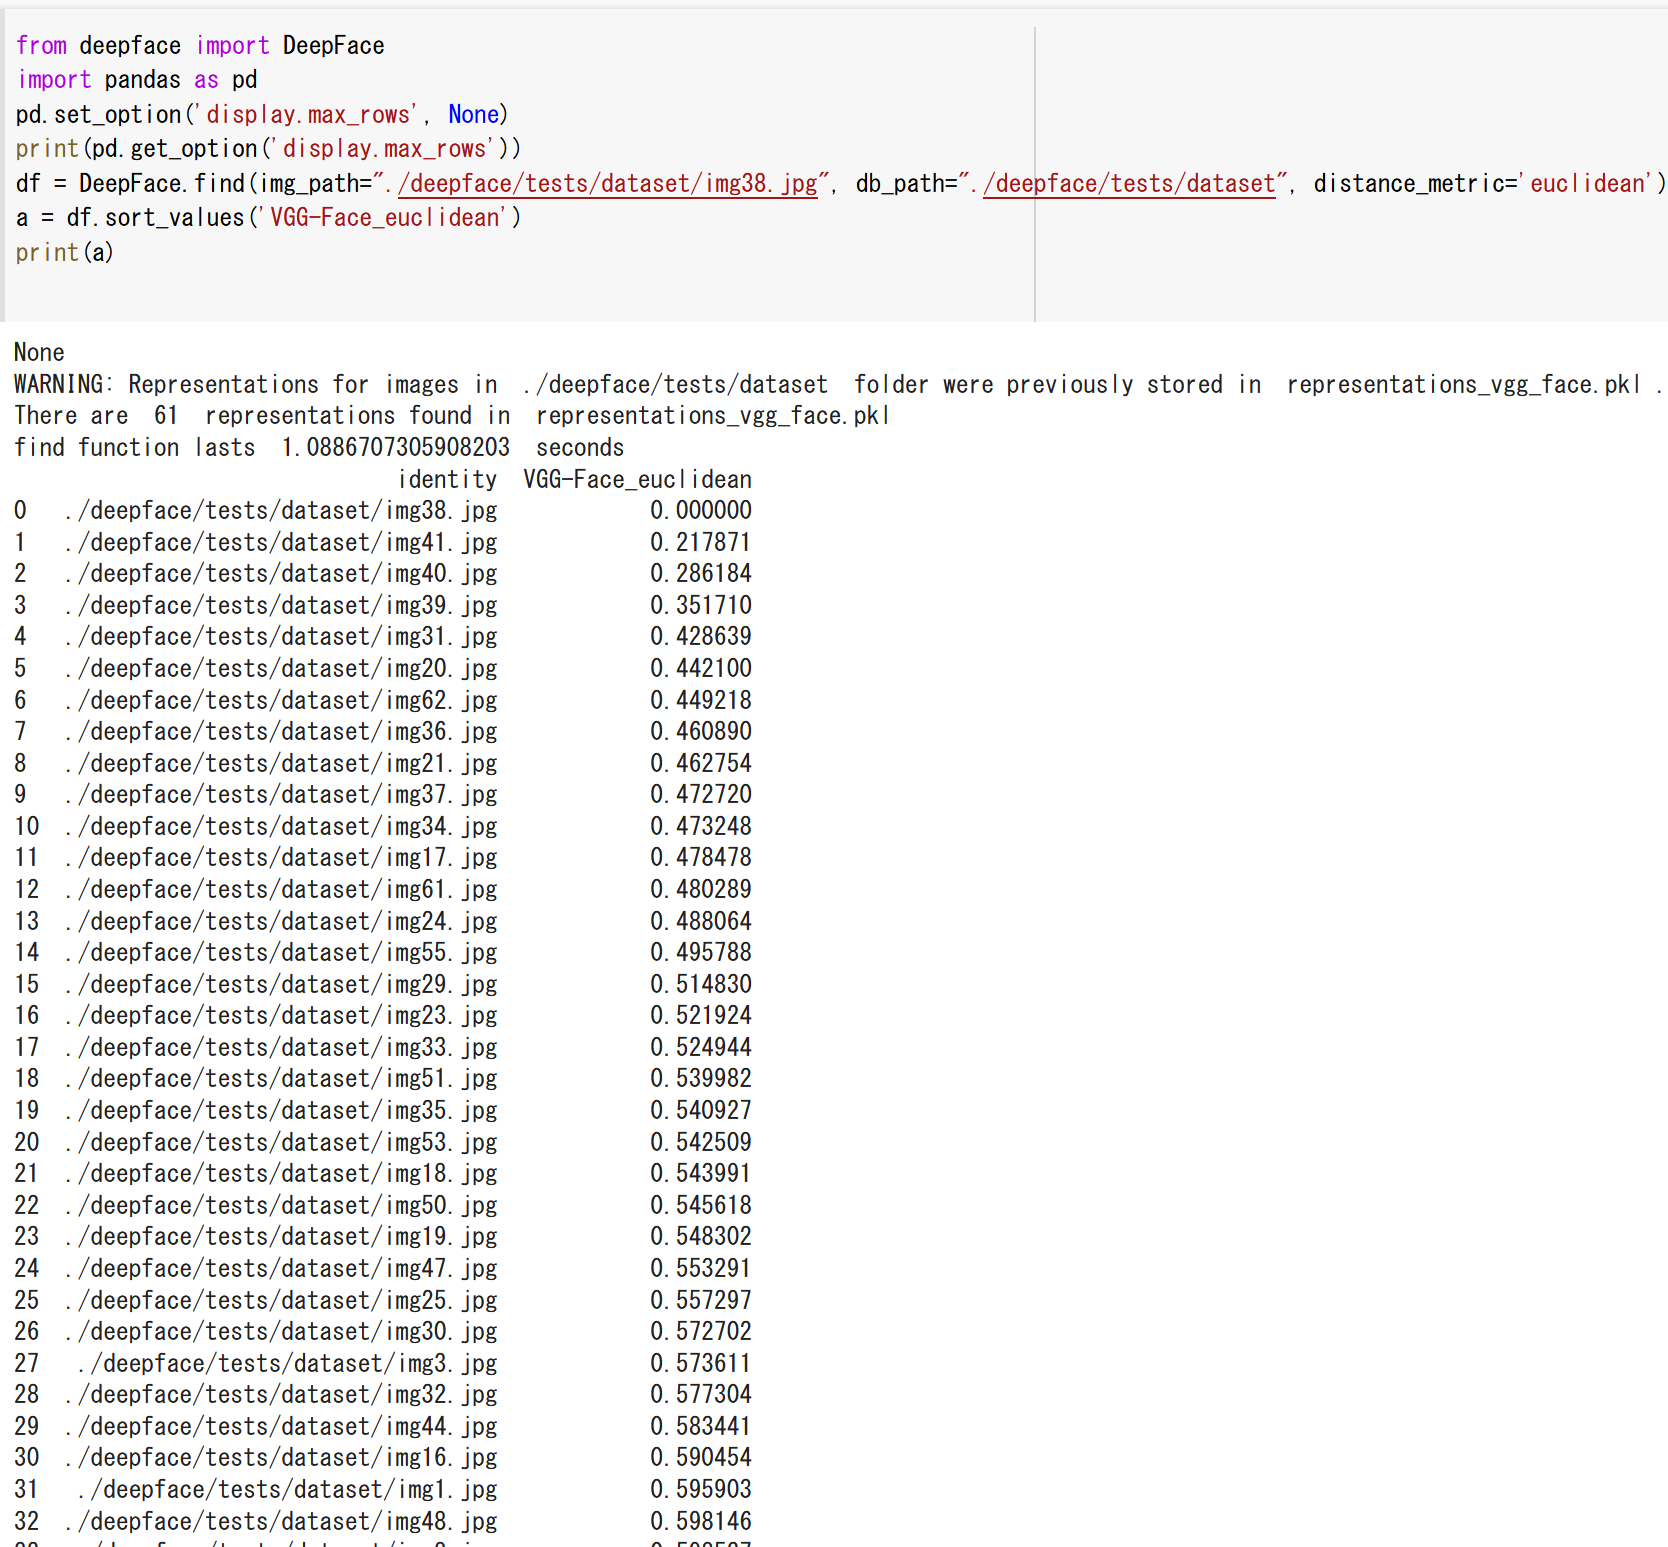This screenshot has width=1668, height=1547.
Task: Click the img23.jpg identity in row 16
Action: (280, 1016)
